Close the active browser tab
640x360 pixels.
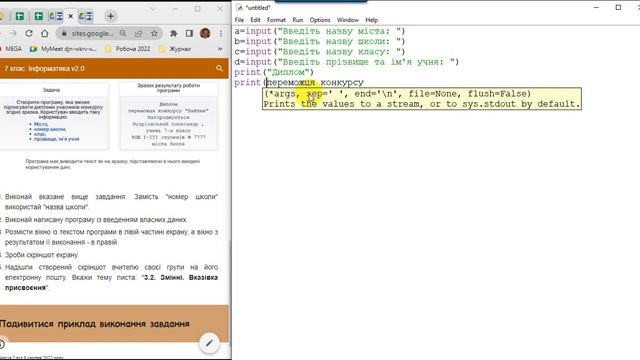[x=71, y=16]
